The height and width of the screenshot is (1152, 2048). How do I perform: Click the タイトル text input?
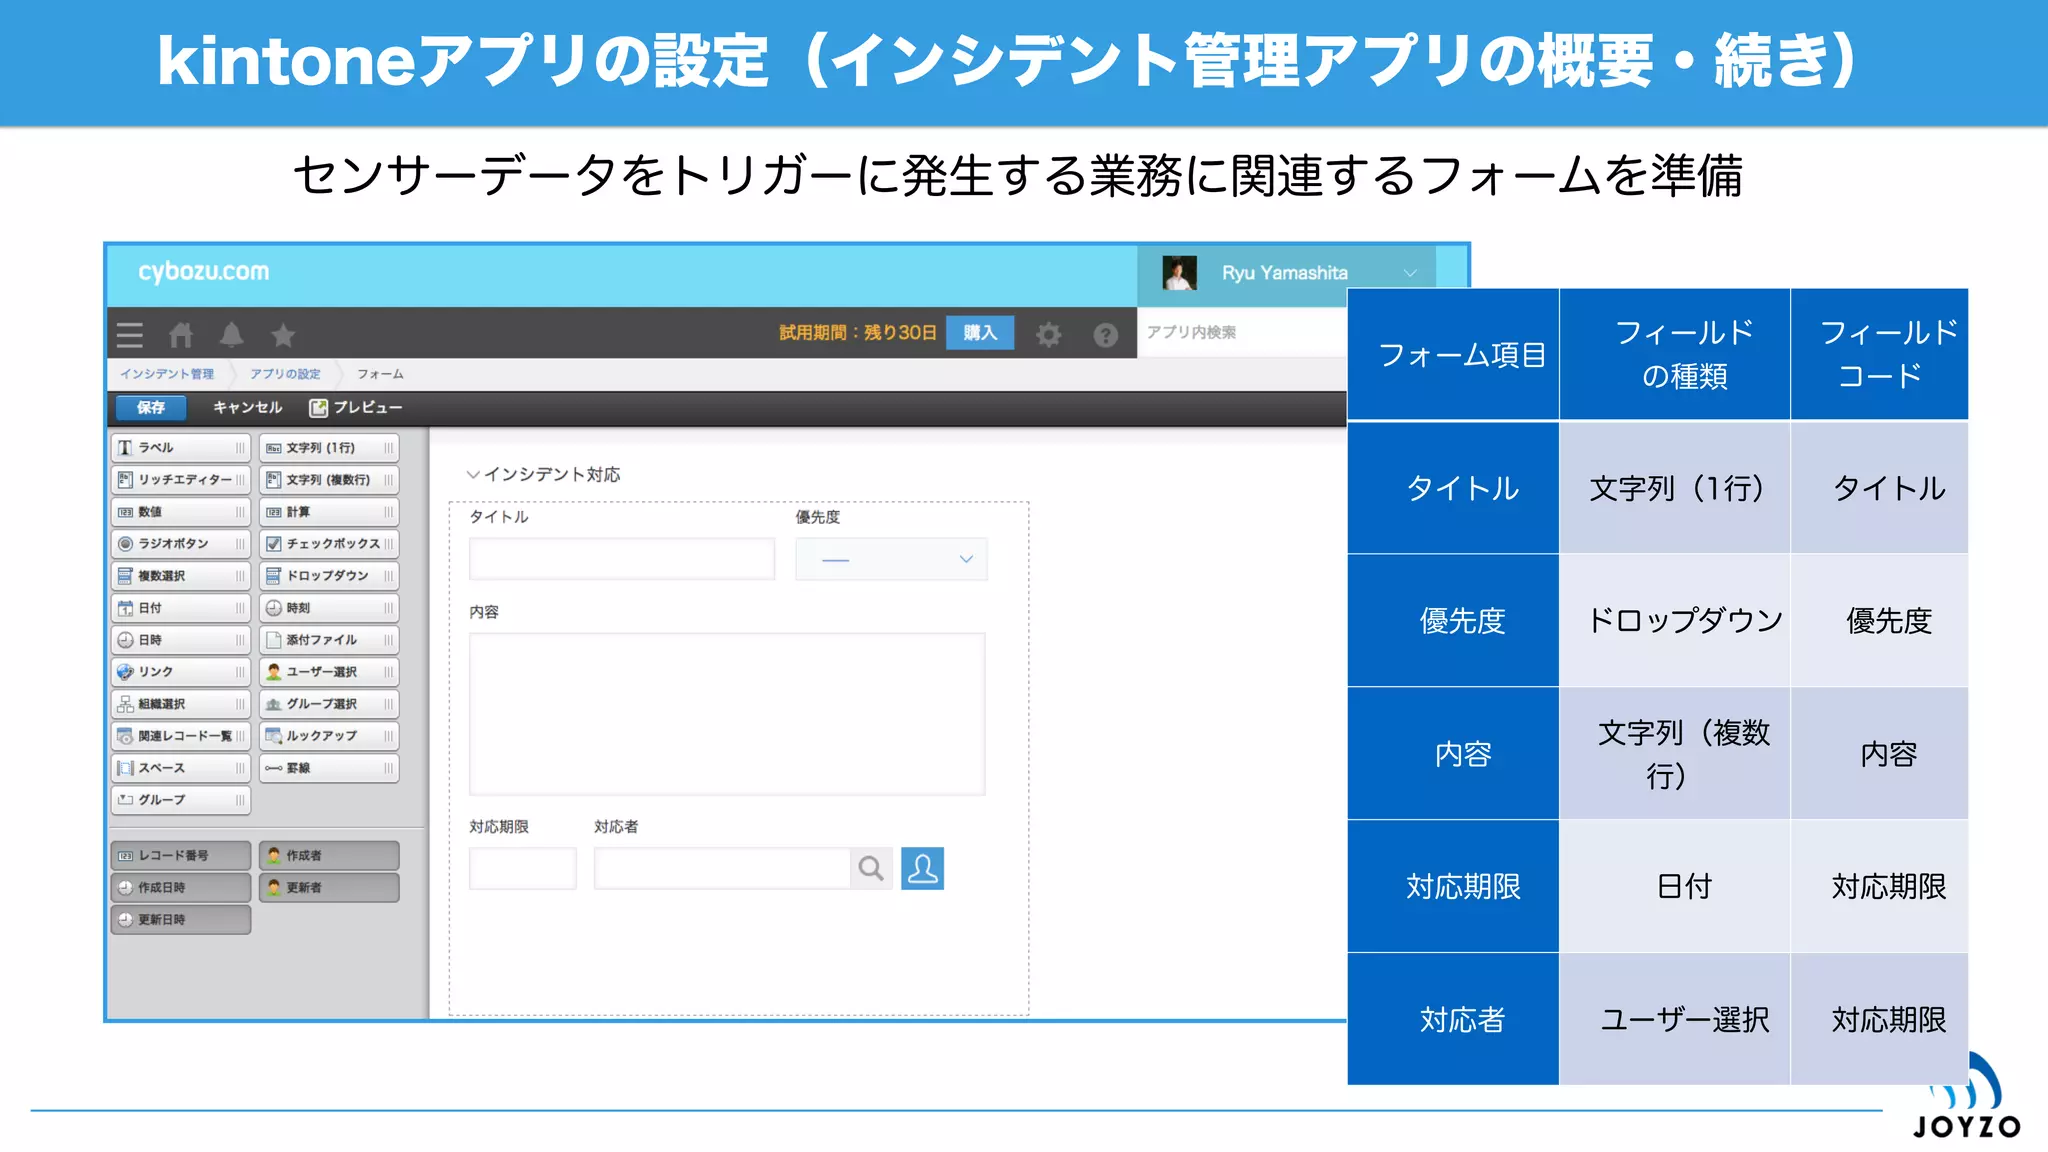[x=621, y=559]
